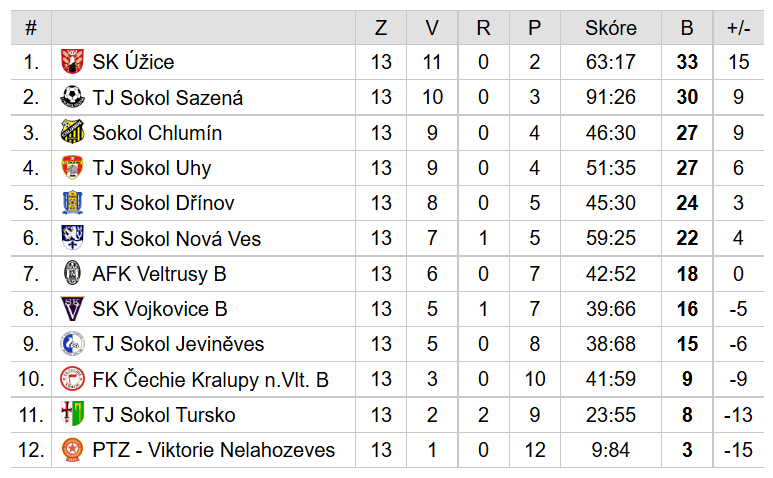This screenshot has width=773, height=478.
Task: Click the +/- column header
Action: tap(738, 28)
